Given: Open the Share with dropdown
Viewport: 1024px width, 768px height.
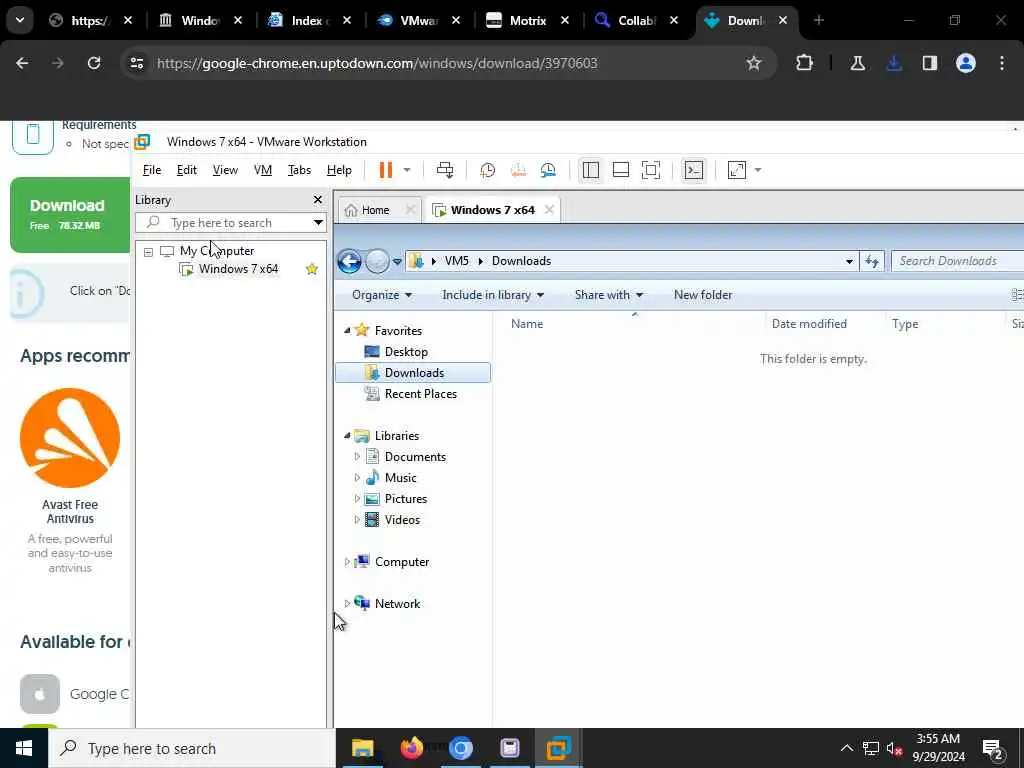Looking at the screenshot, I should 609,295.
